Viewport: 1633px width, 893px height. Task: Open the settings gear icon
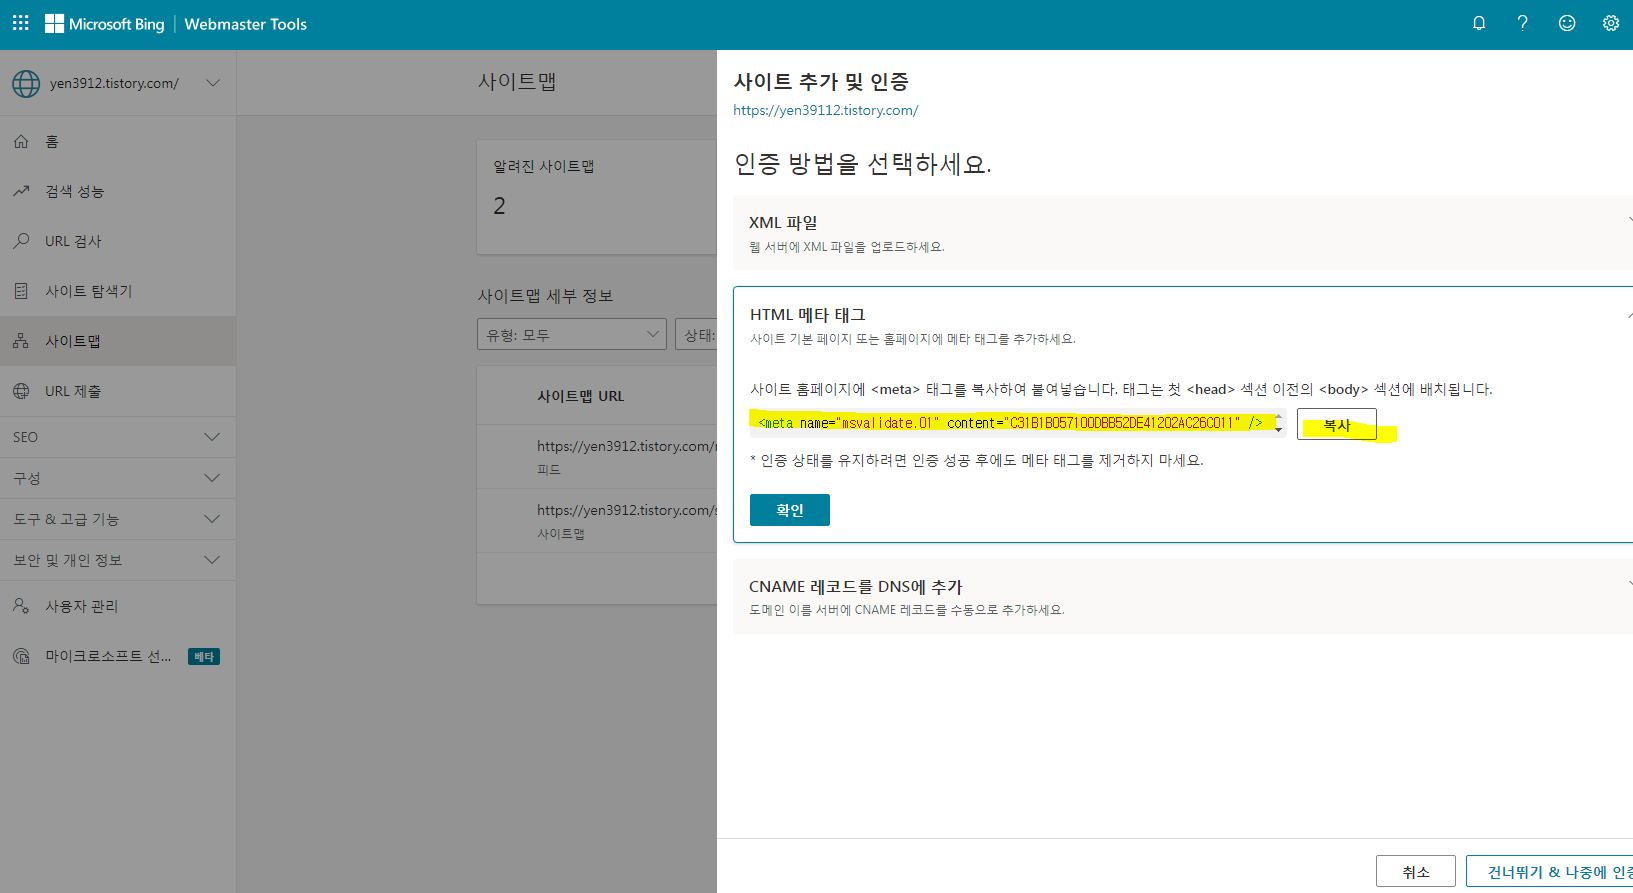(1611, 23)
